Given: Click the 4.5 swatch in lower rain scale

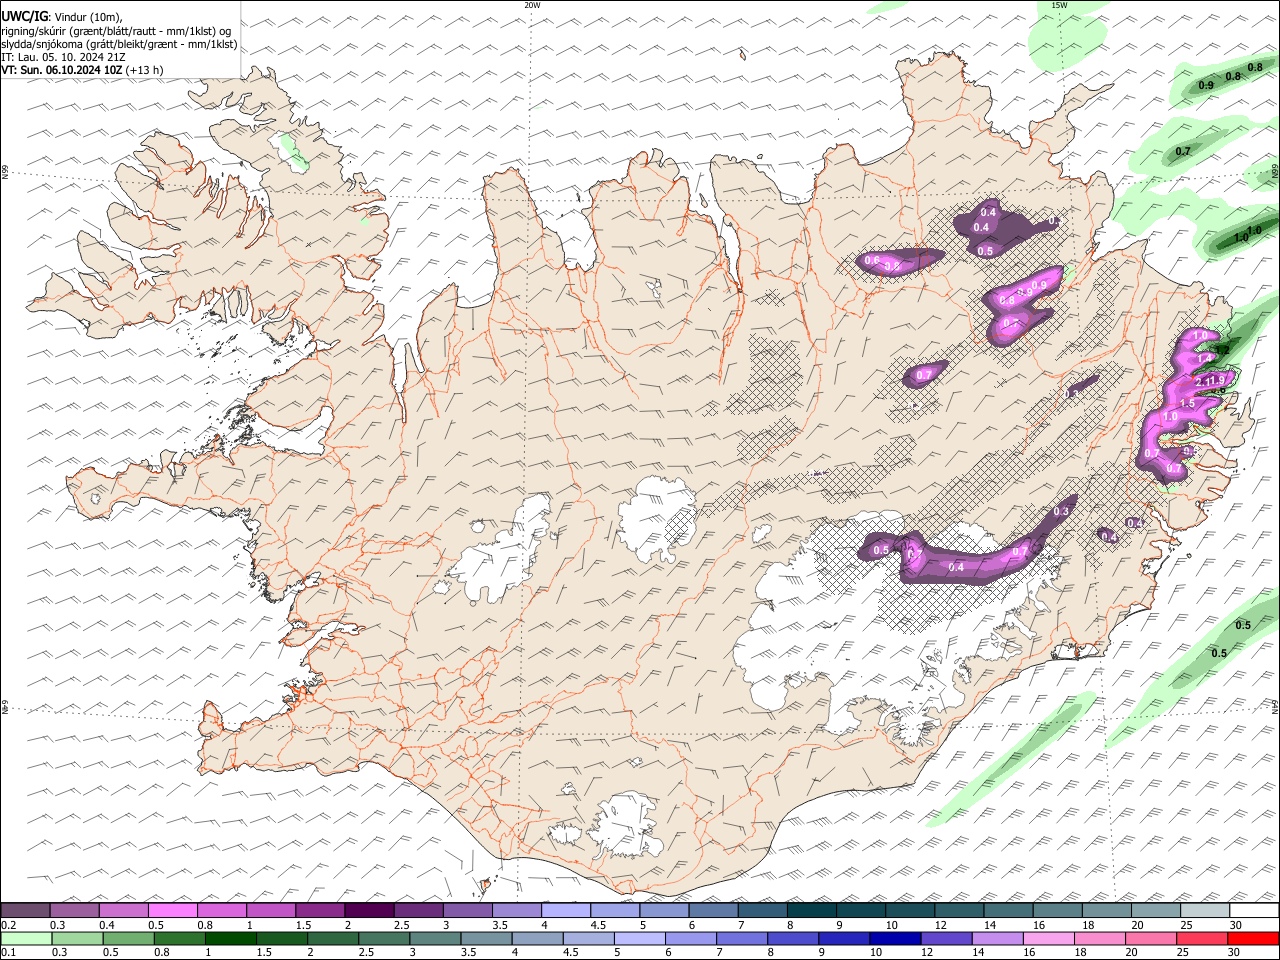Looking at the screenshot, I should click(x=588, y=938).
